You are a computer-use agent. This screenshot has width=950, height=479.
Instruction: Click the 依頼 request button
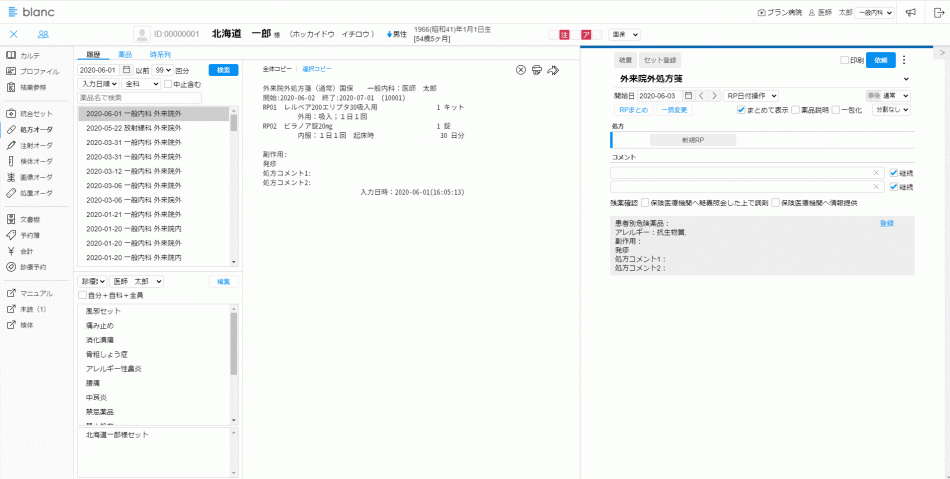[881, 60]
